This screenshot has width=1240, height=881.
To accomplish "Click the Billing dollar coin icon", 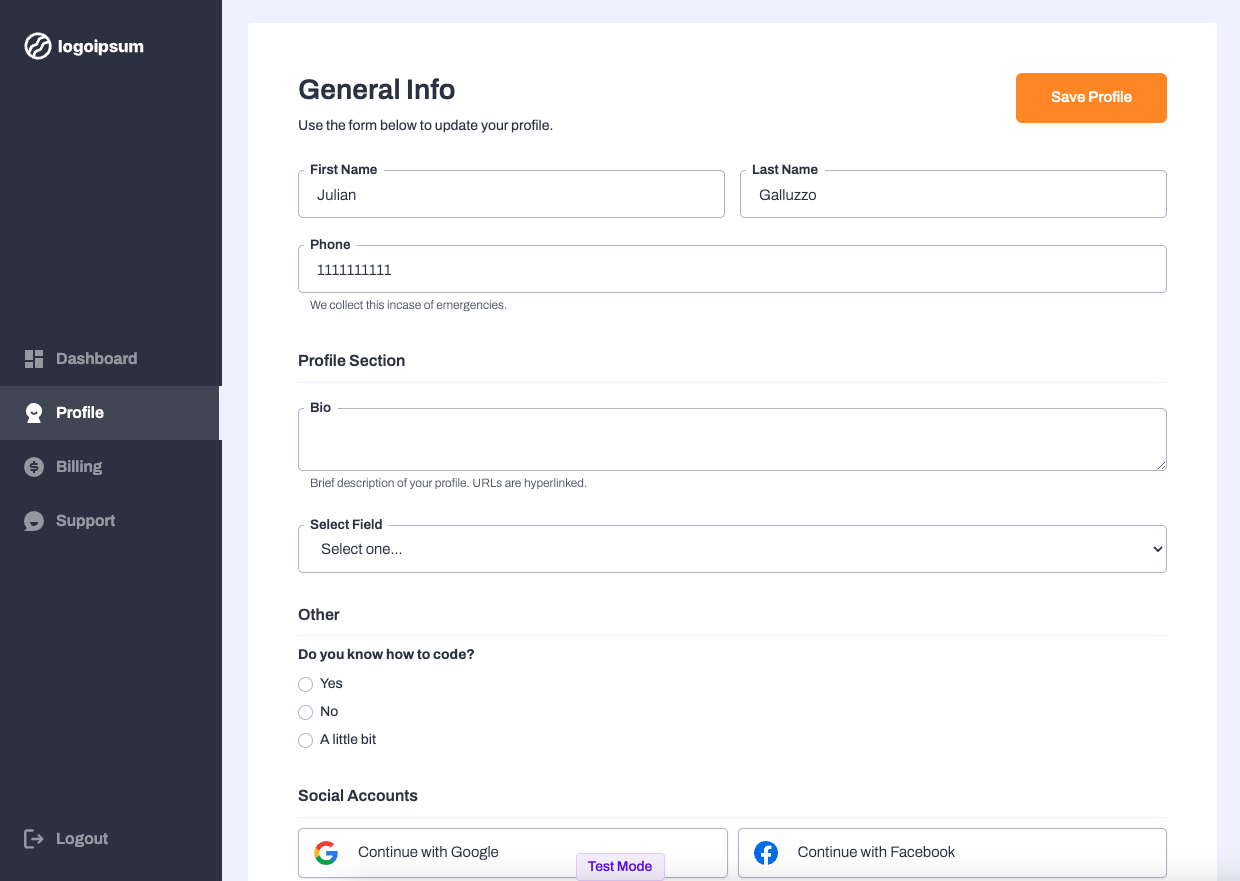I will 34,467.
